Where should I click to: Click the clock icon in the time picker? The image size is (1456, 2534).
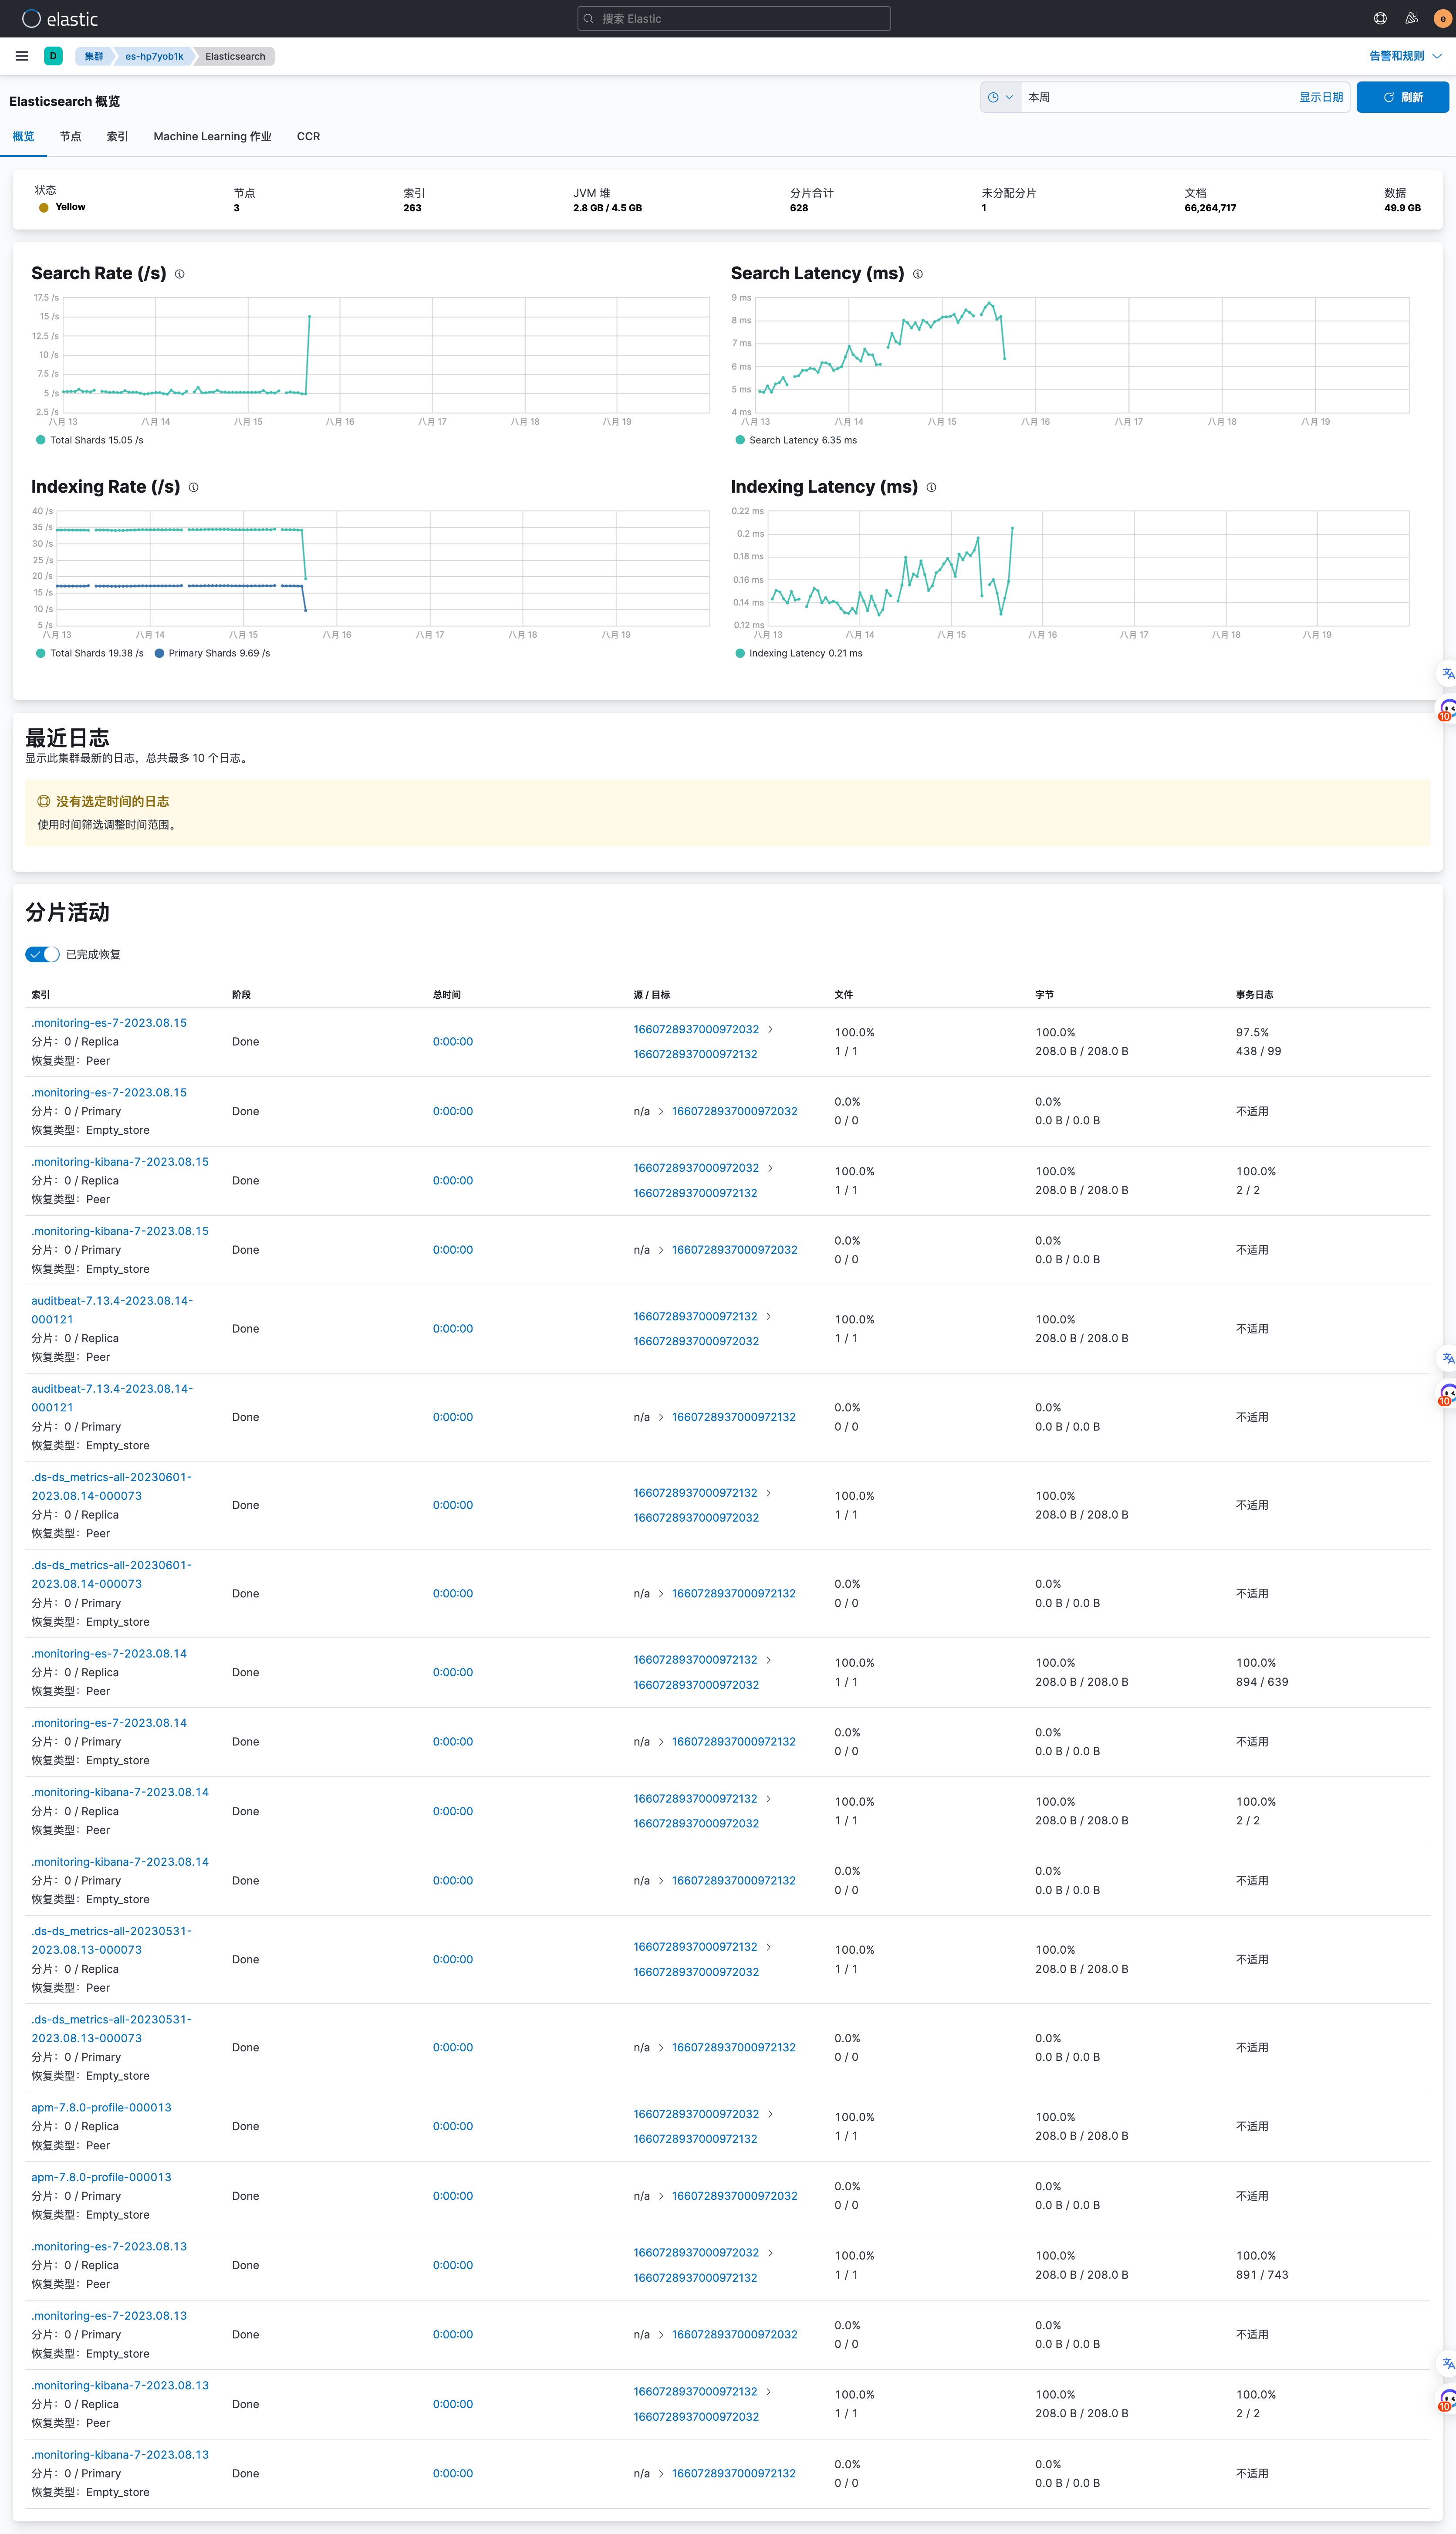(x=992, y=97)
